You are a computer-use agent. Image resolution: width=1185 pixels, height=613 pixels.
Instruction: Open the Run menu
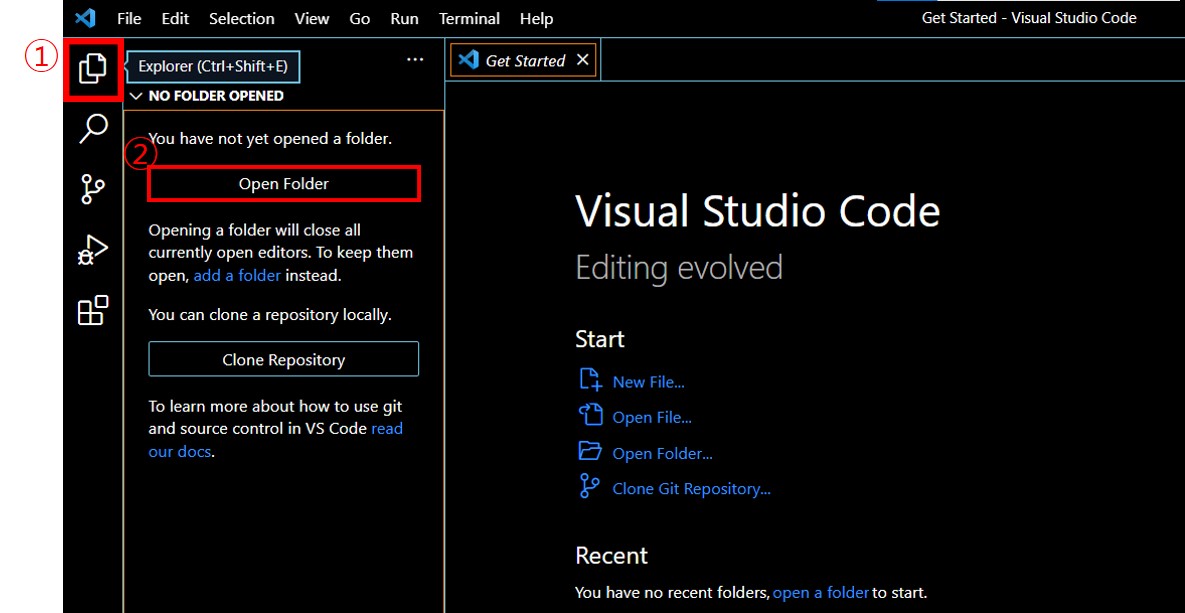pos(404,19)
